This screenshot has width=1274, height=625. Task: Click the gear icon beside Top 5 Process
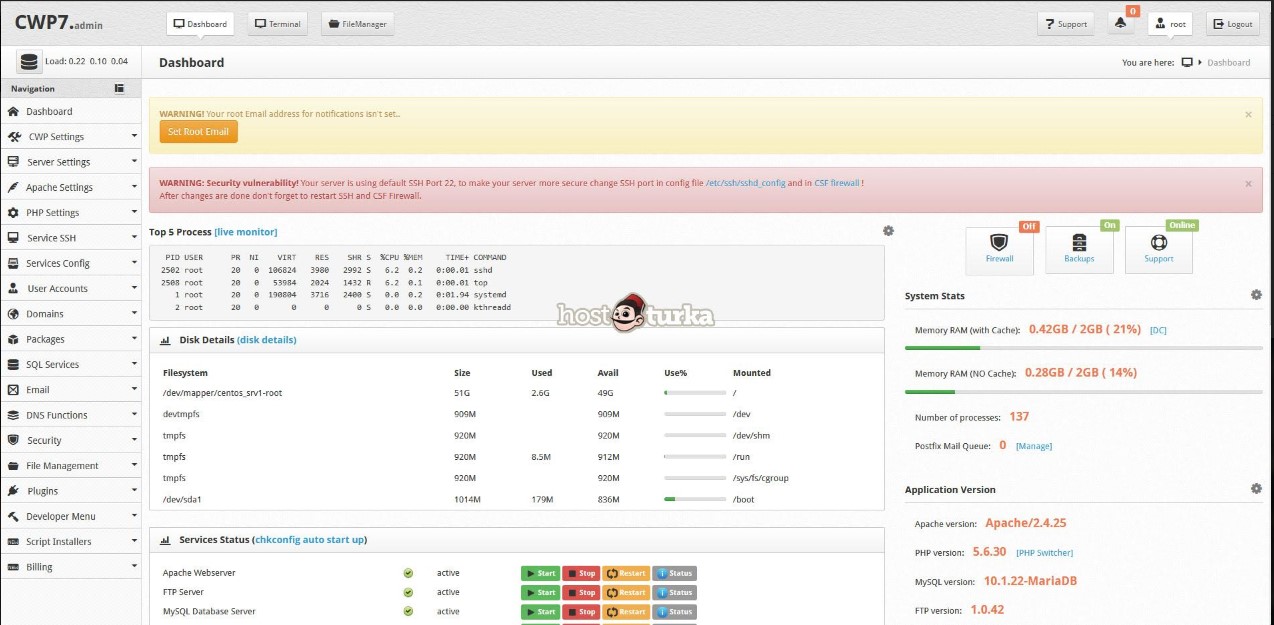coord(888,231)
